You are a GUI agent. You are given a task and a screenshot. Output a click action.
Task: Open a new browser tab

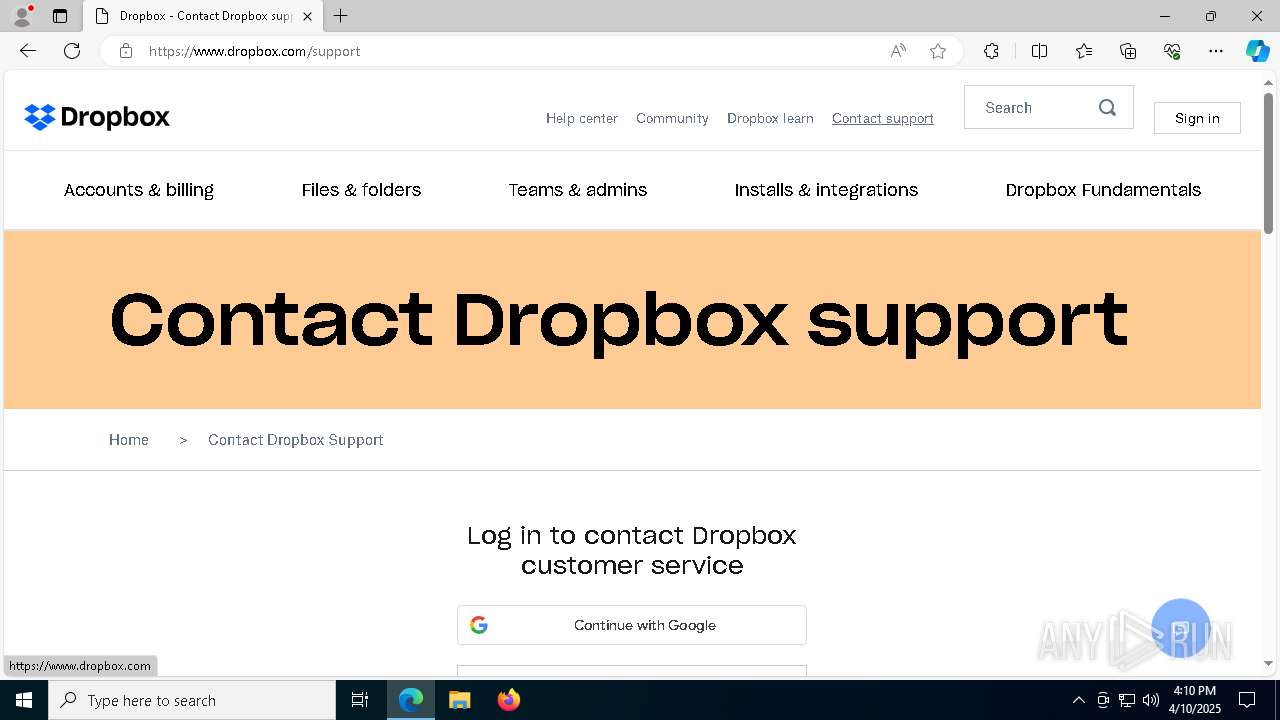[341, 16]
